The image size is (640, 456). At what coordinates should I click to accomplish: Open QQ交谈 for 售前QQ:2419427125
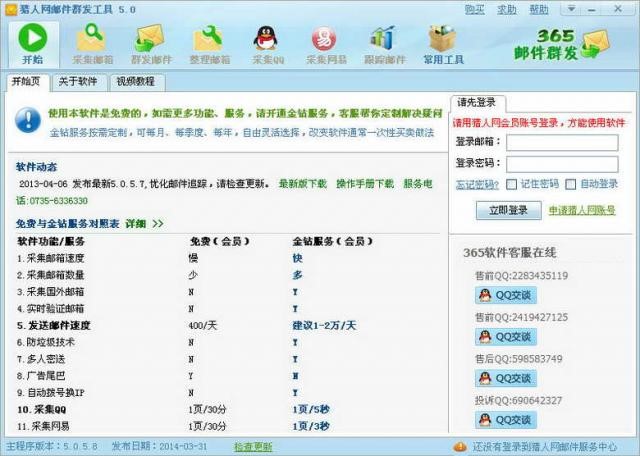(506, 337)
